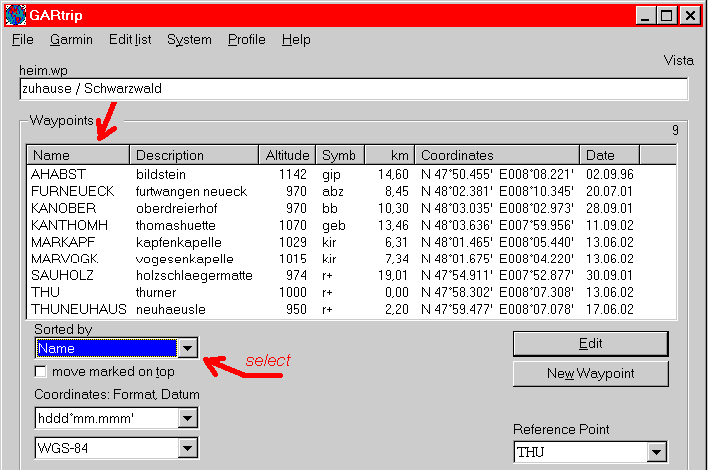708x475 pixels.
Task: Open the File menu
Action: (x=22, y=40)
